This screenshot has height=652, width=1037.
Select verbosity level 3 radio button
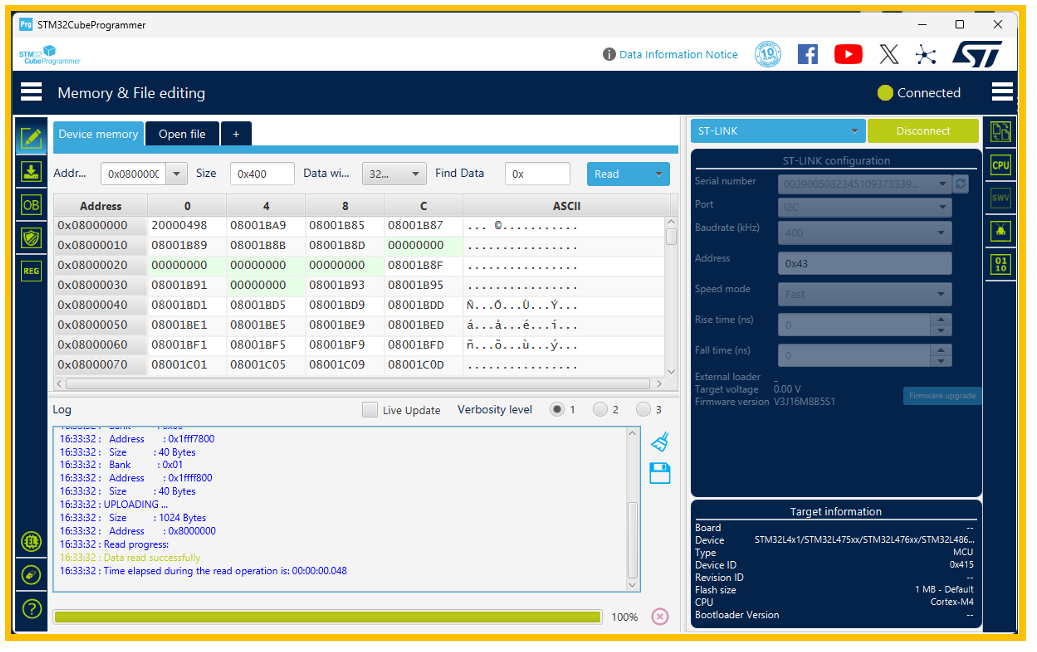coord(643,410)
